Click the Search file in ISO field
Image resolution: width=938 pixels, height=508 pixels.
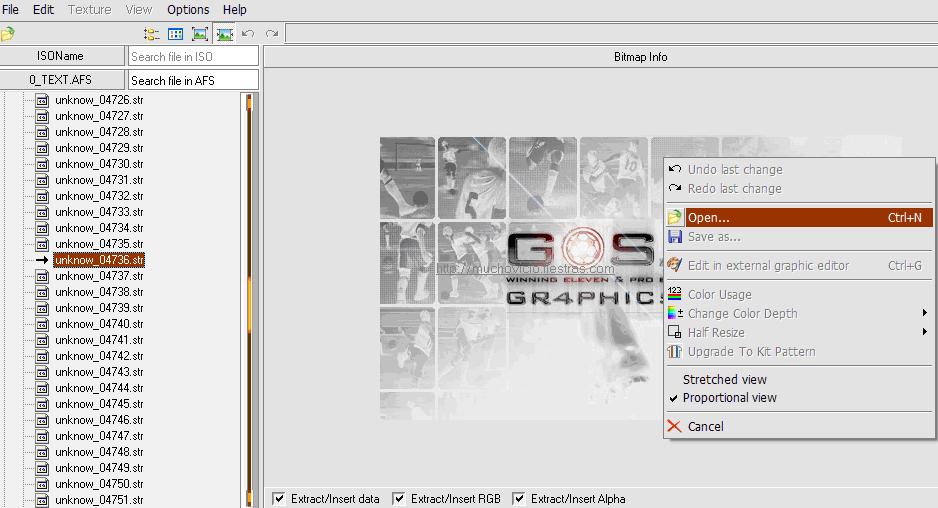[193, 57]
